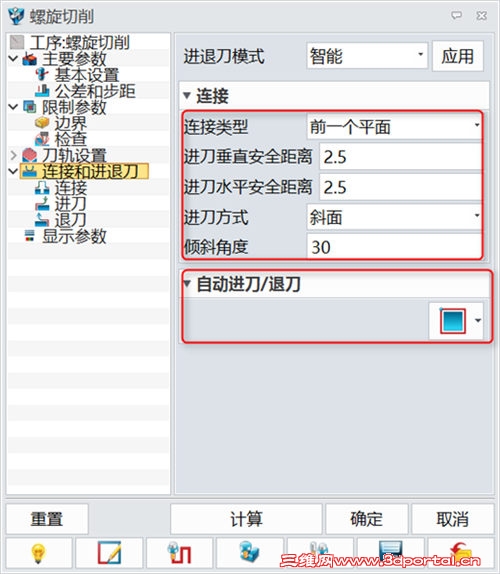
Task: Click the speech bubble icon in title bar
Action: tap(456, 15)
